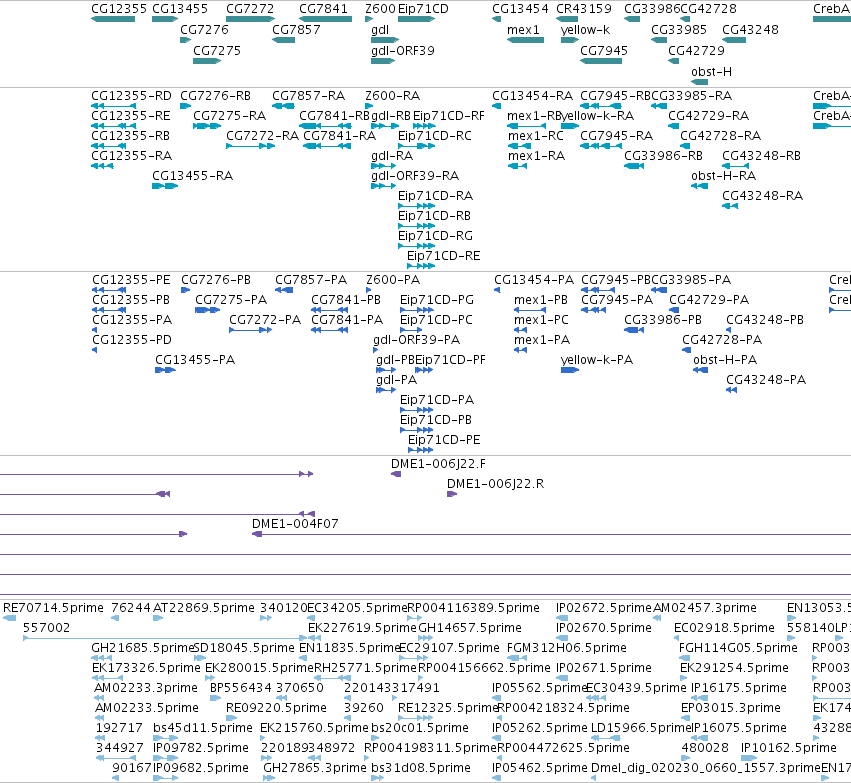Click transcript CG12355-RD
851x783 pixels.
click(x=113, y=106)
